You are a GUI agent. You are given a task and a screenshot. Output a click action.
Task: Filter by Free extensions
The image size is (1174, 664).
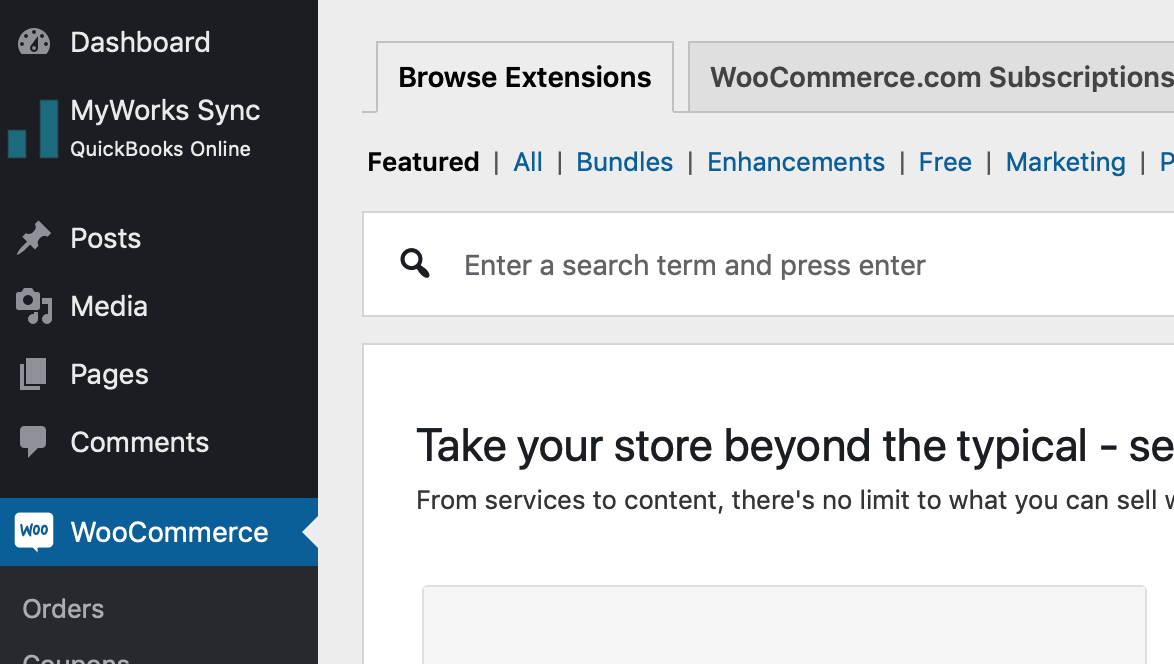(x=945, y=162)
